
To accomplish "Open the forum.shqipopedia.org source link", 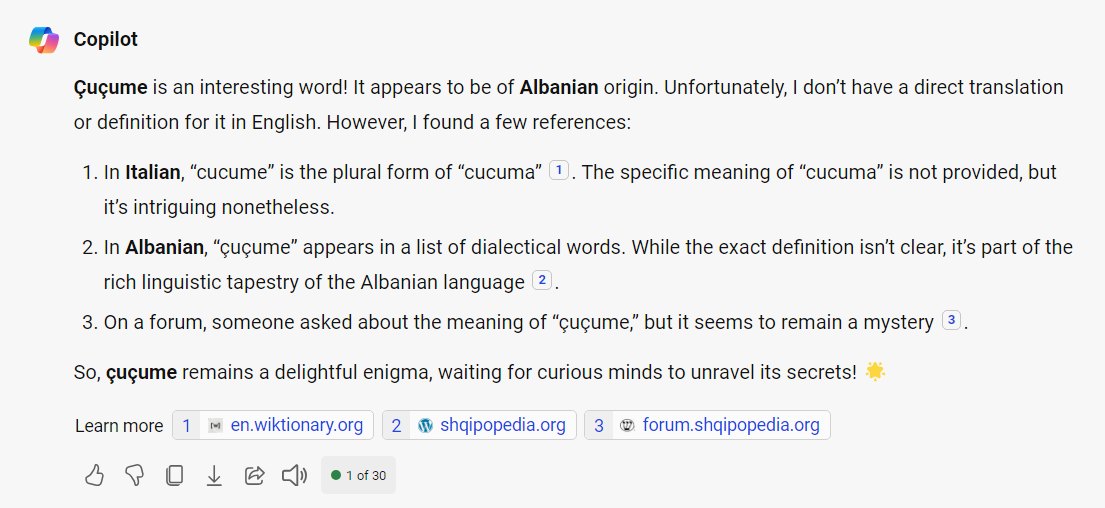I will coord(730,425).
